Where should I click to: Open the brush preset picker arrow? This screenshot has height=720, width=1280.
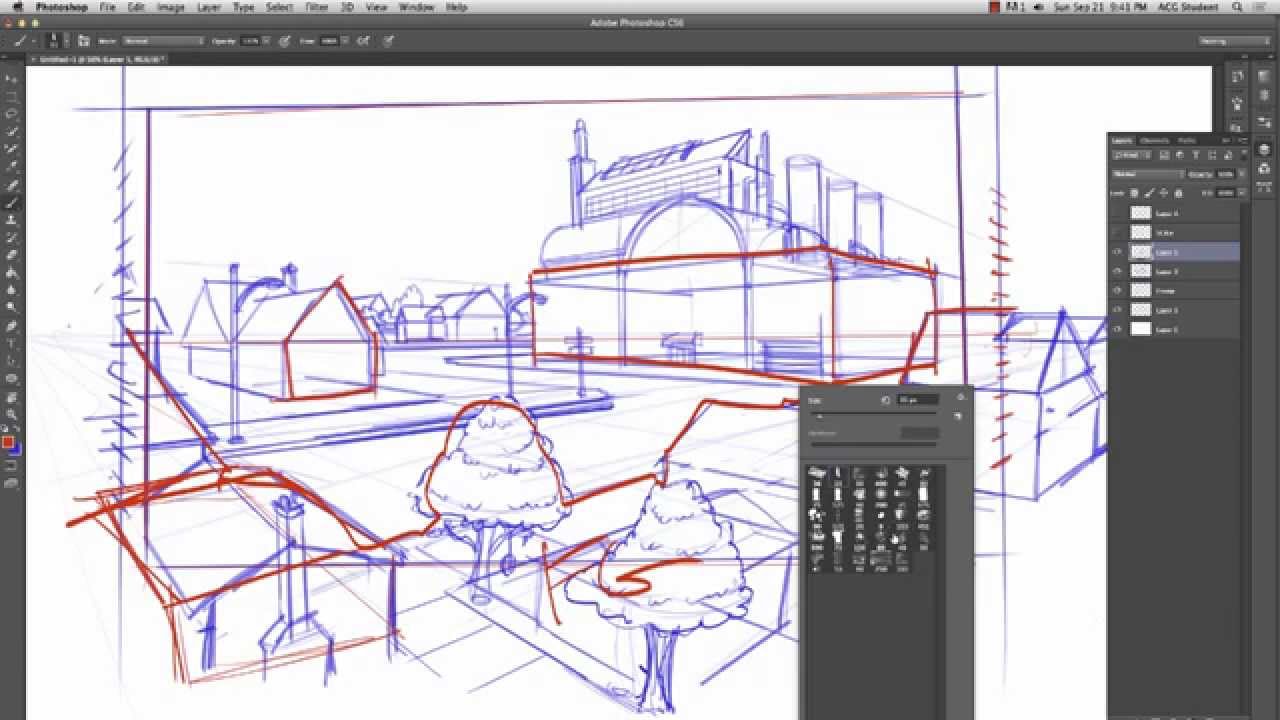(x=65, y=41)
